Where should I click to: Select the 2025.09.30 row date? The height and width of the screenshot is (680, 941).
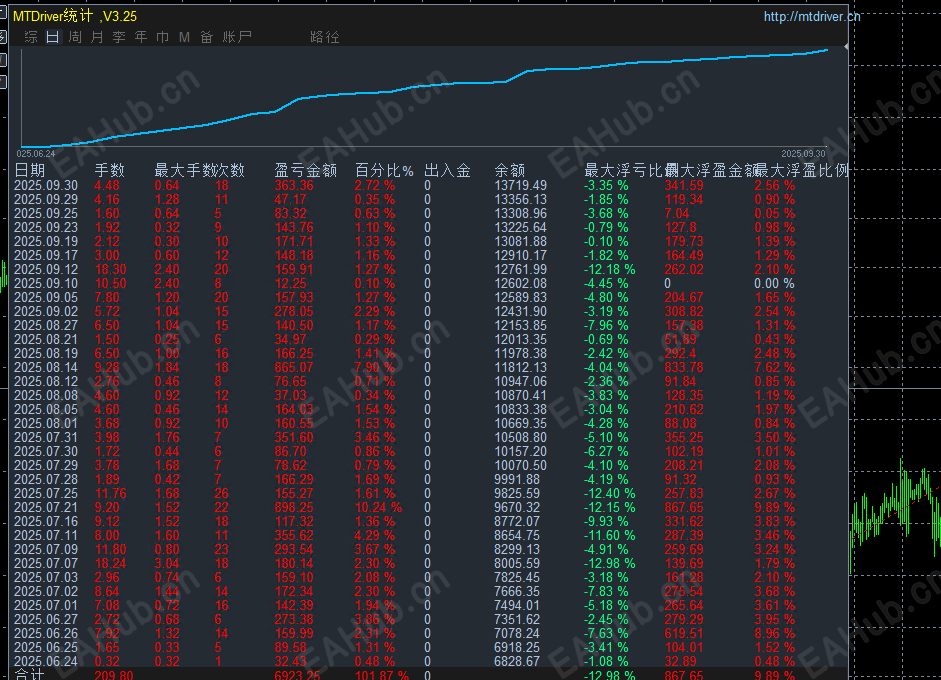click(x=46, y=186)
